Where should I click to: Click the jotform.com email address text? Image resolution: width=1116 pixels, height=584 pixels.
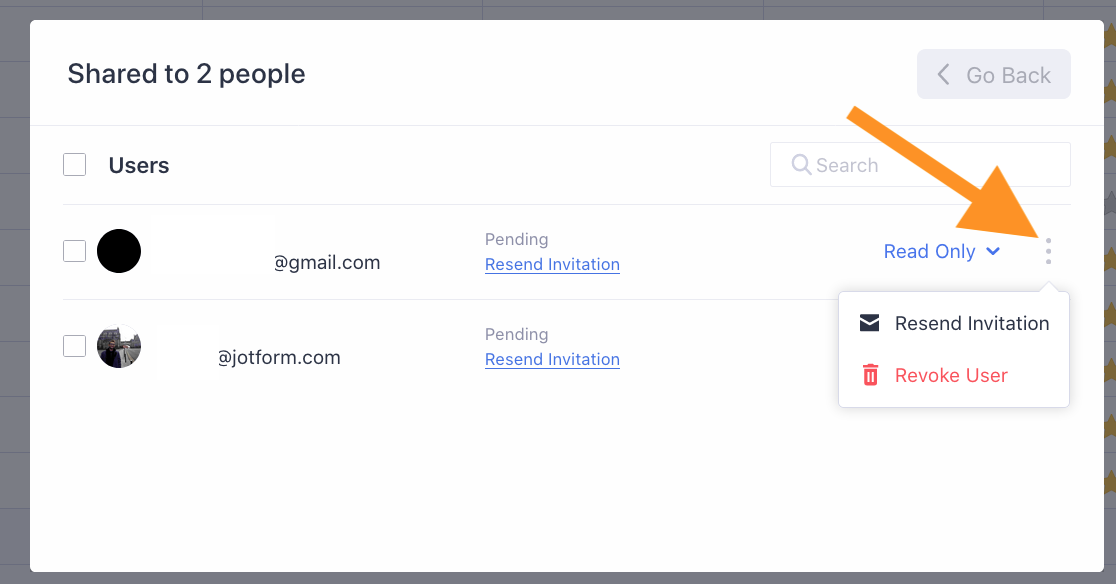pyautogui.click(x=280, y=357)
